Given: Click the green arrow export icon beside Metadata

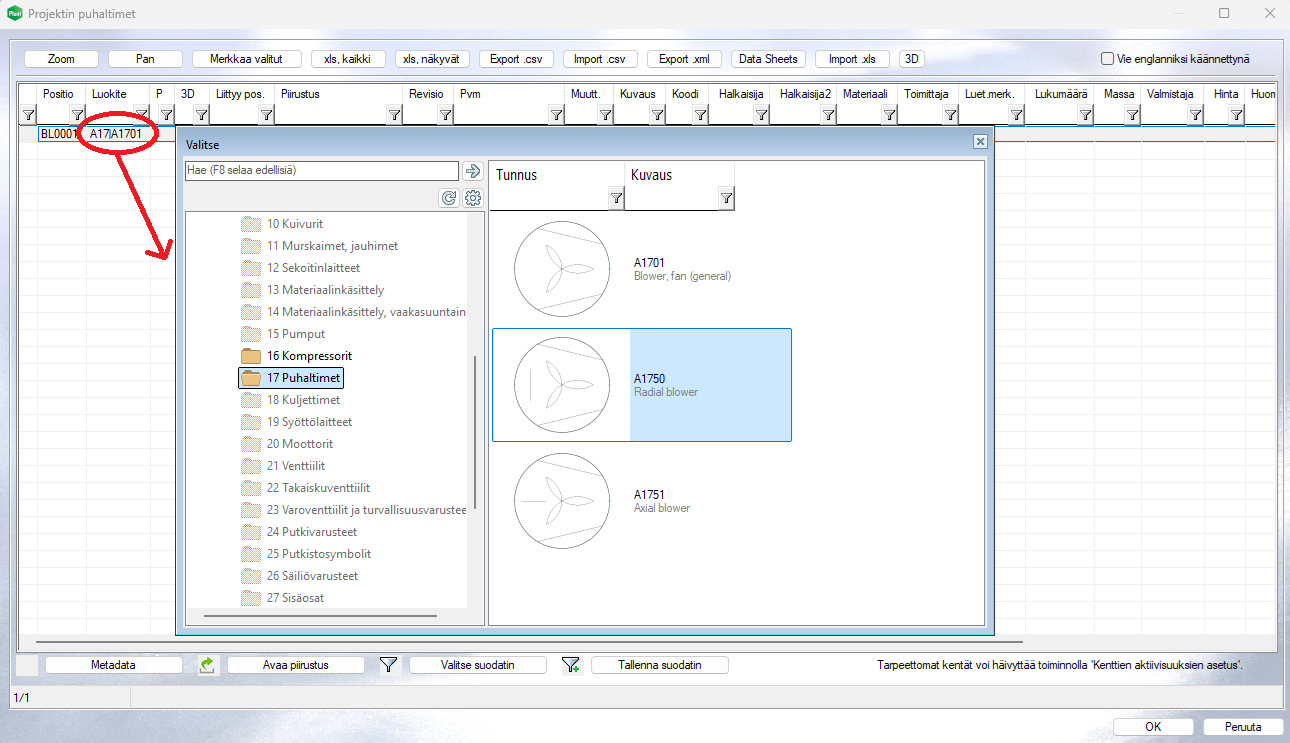Looking at the screenshot, I should 207,665.
